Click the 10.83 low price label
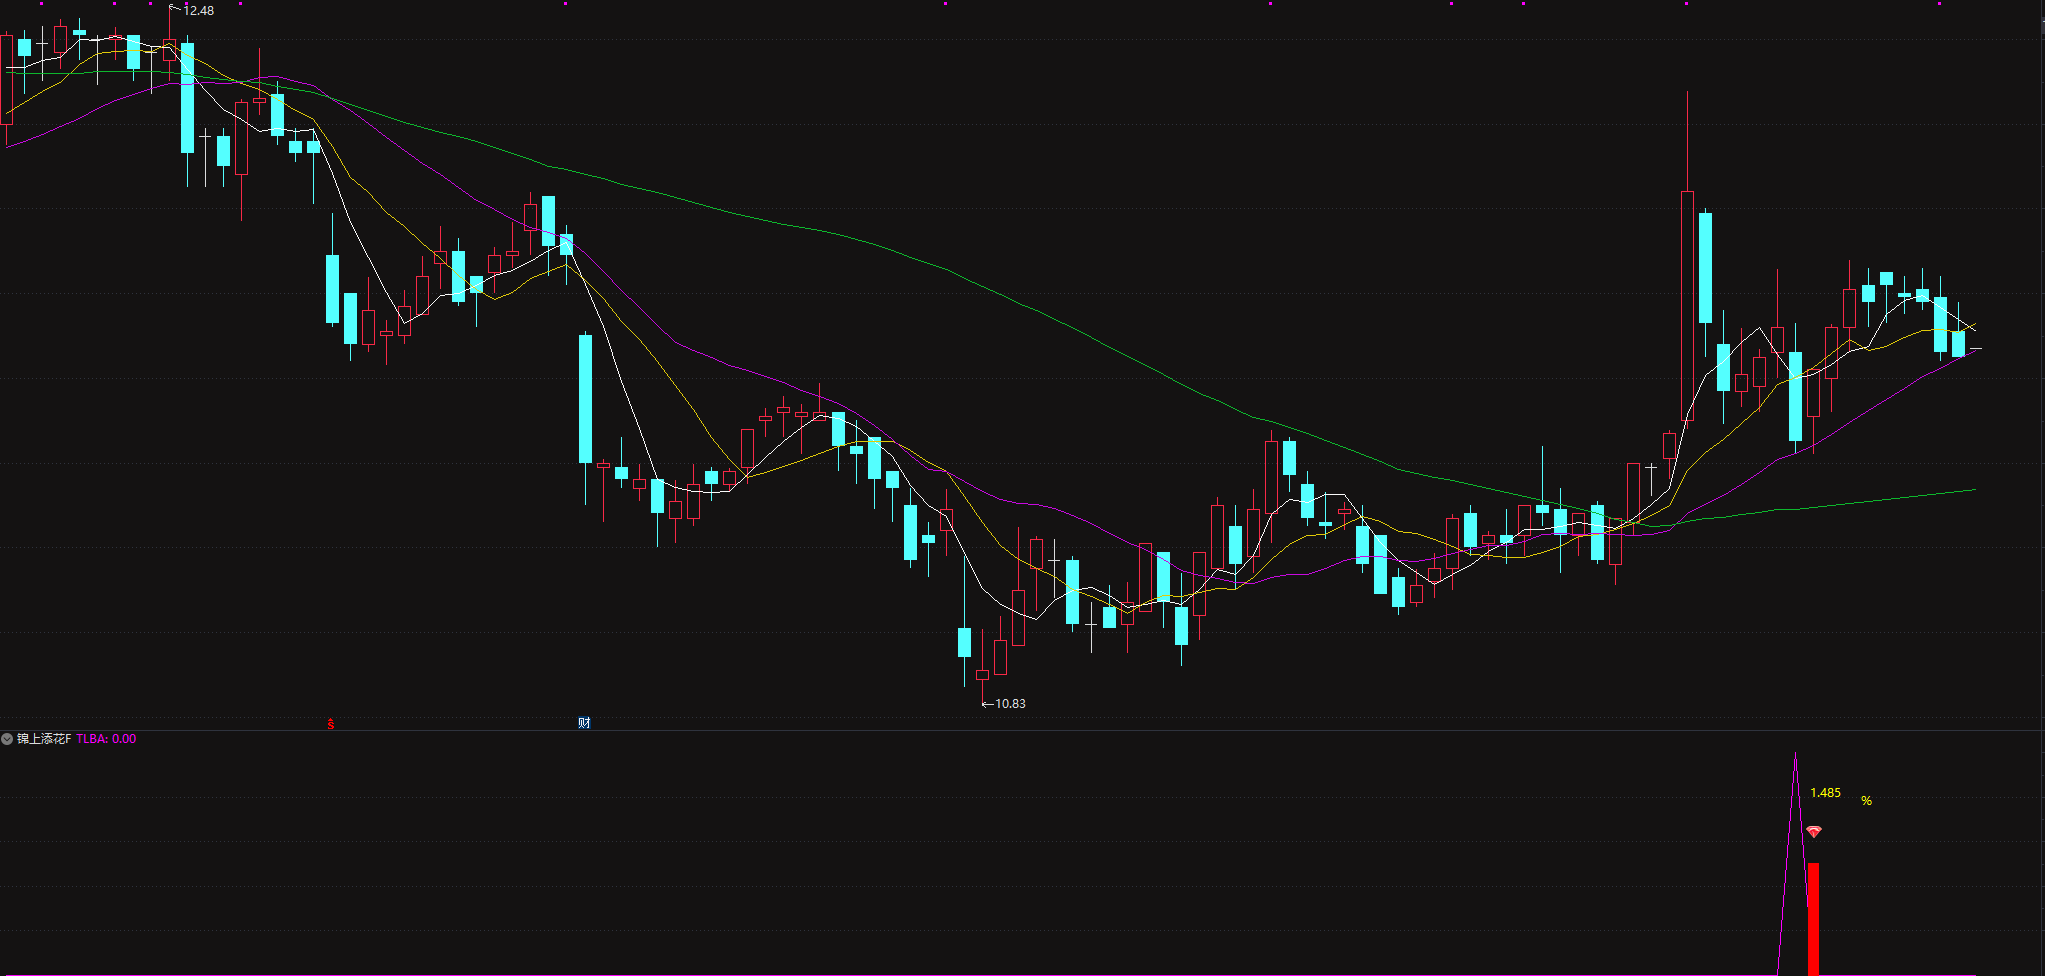 (1010, 704)
